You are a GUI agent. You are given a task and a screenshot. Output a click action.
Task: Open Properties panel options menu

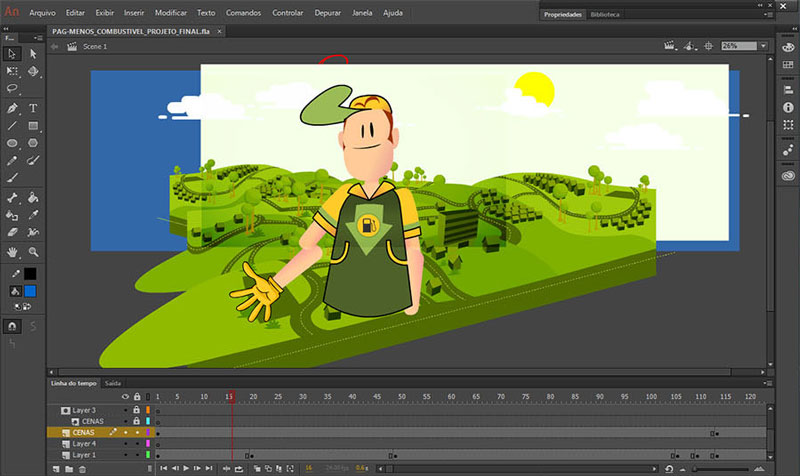pos(769,15)
